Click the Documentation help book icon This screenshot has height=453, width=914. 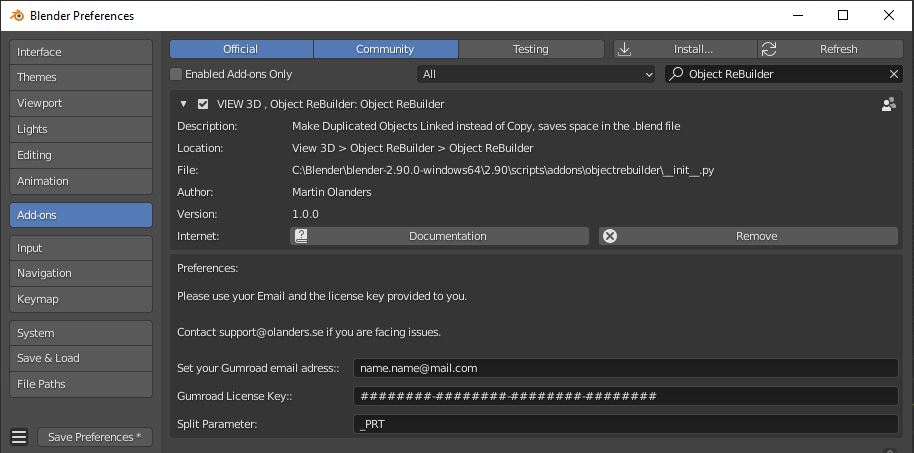pyautogui.click(x=301, y=236)
